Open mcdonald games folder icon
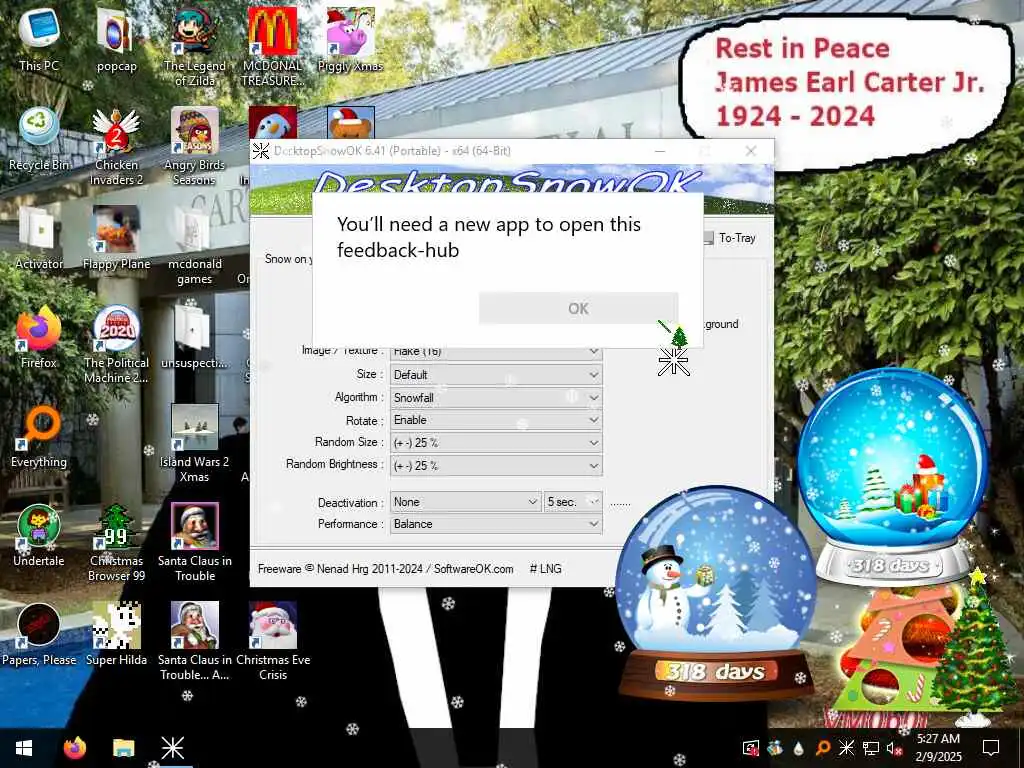The height and width of the screenshot is (768, 1024). 195,246
